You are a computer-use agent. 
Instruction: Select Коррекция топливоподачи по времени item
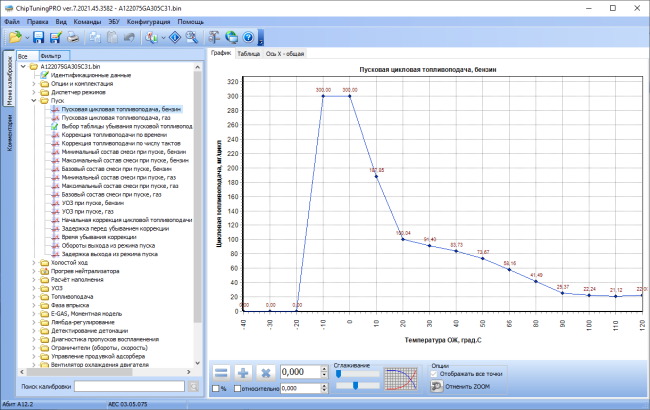(x=114, y=135)
